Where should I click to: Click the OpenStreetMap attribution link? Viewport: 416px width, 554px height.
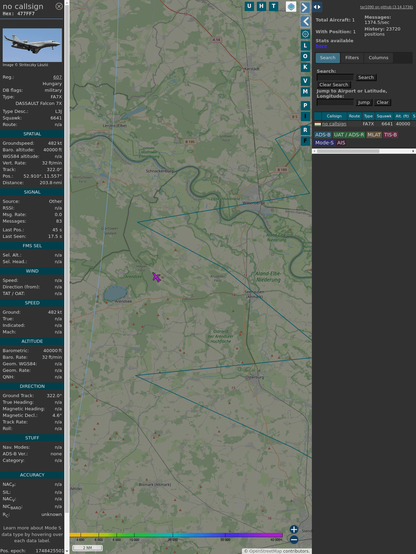(x=264, y=551)
